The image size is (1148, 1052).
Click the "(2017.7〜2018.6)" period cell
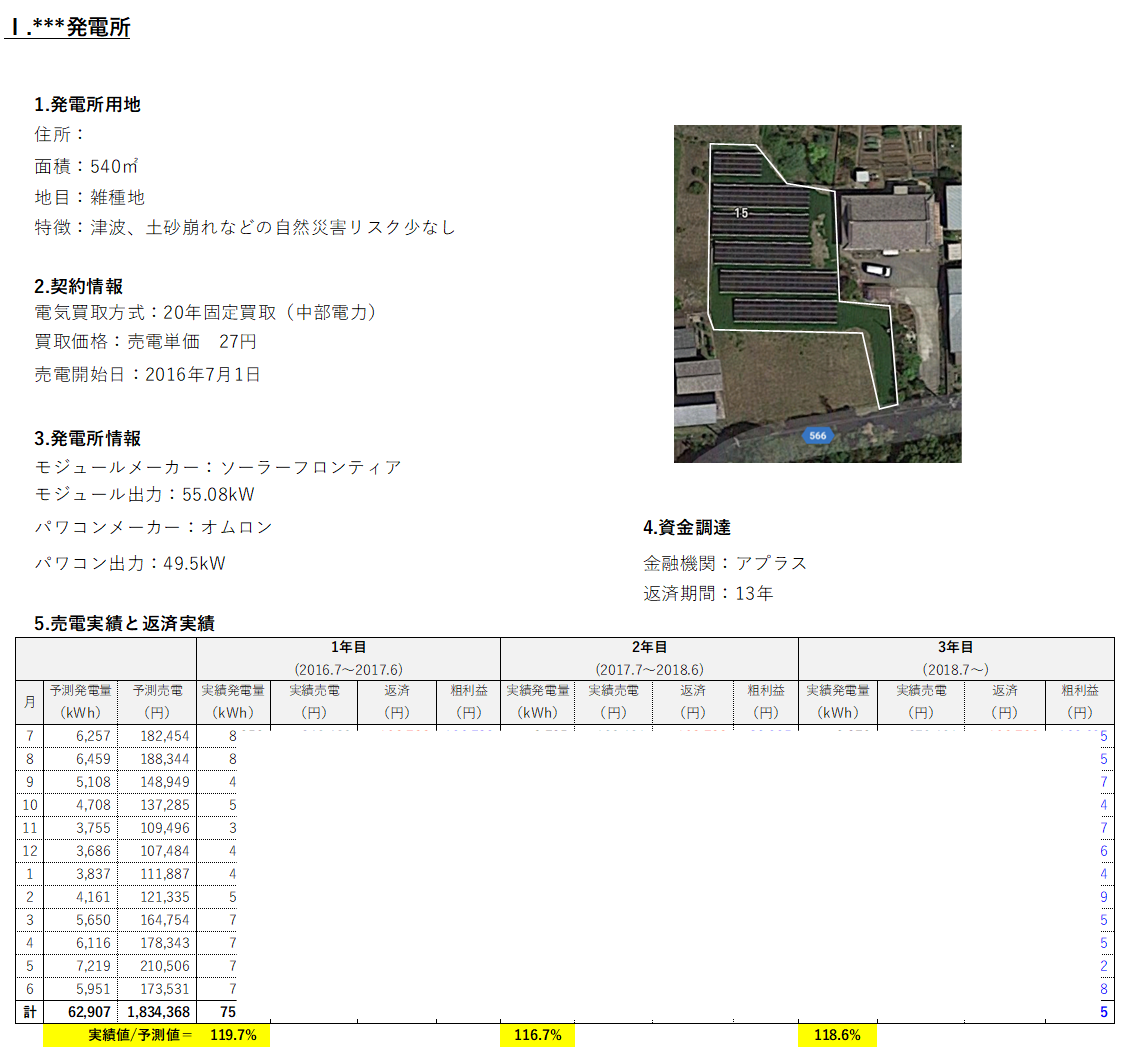click(x=649, y=670)
